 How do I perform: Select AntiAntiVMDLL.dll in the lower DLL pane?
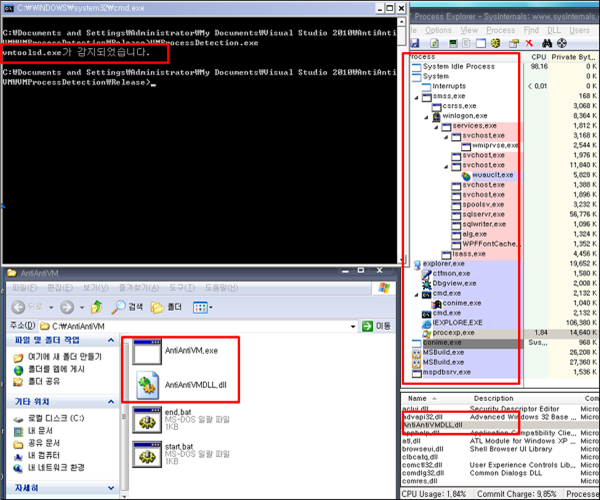pyautogui.click(x=500, y=425)
